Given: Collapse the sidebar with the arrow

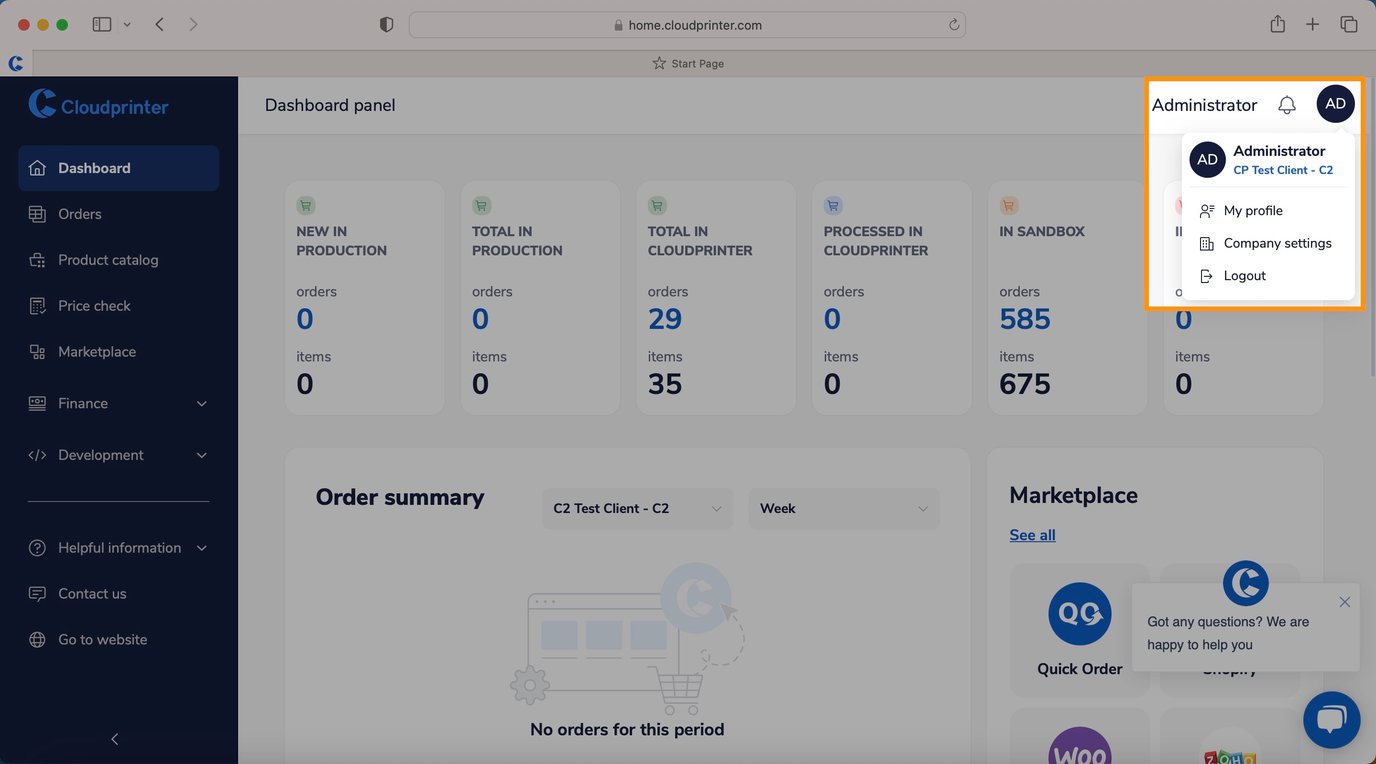Looking at the screenshot, I should pyautogui.click(x=115, y=739).
